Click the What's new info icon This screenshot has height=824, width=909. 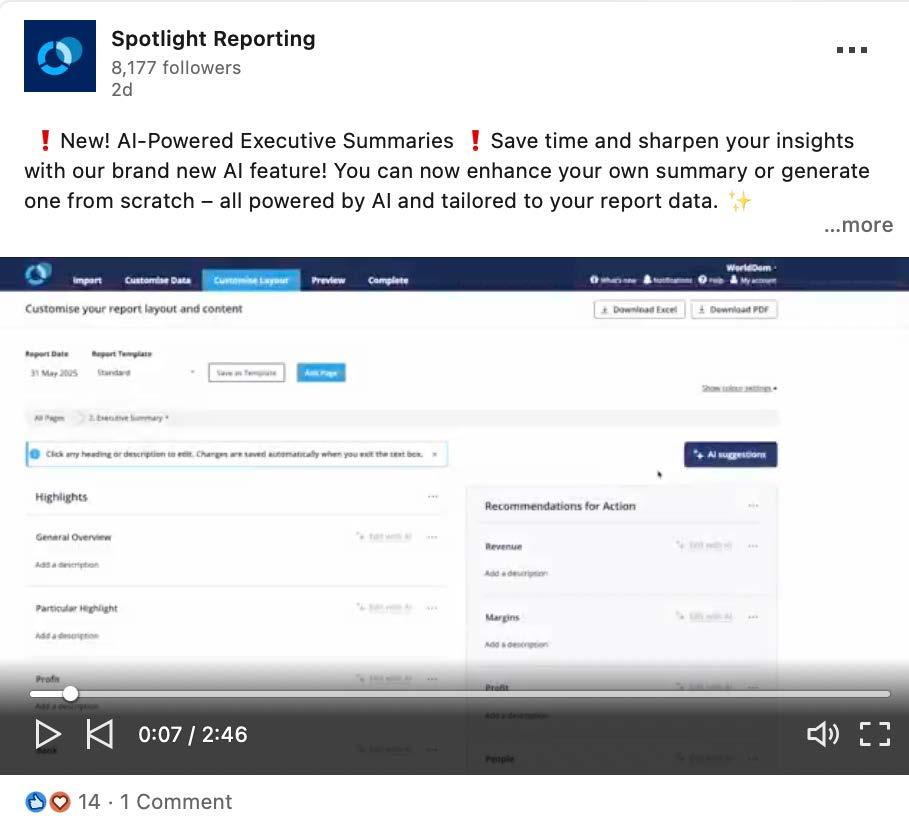[594, 279]
